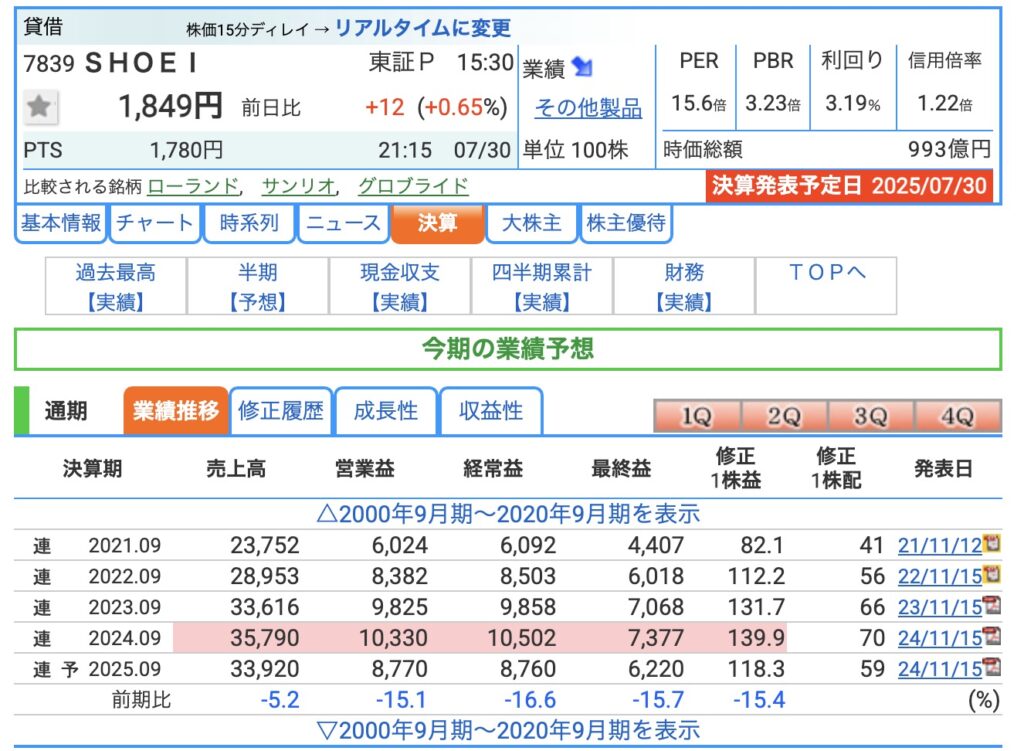Image resolution: width=1024 pixels, height=751 pixels.
Task: Click the day change +12 (+0.65%)
Action: tap(436, 107)
